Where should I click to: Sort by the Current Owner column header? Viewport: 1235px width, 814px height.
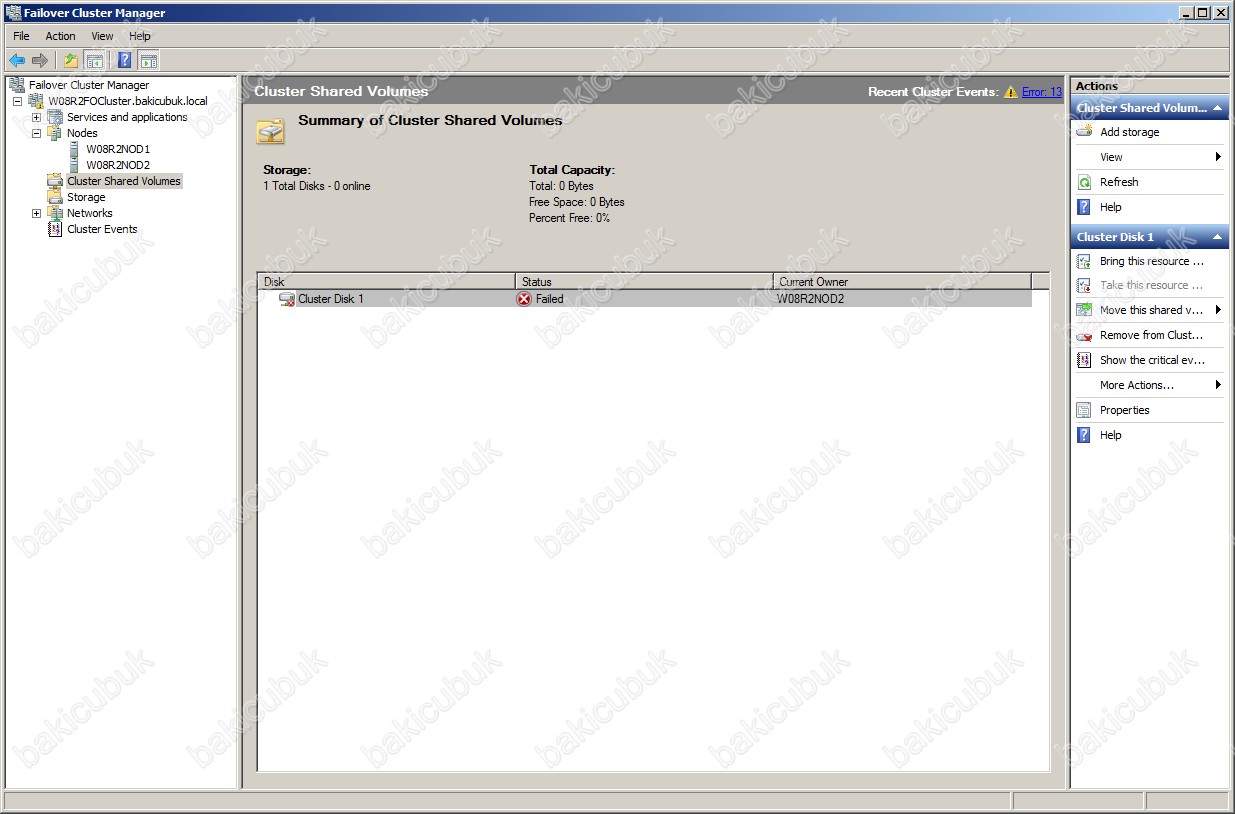tap(902, 282)
